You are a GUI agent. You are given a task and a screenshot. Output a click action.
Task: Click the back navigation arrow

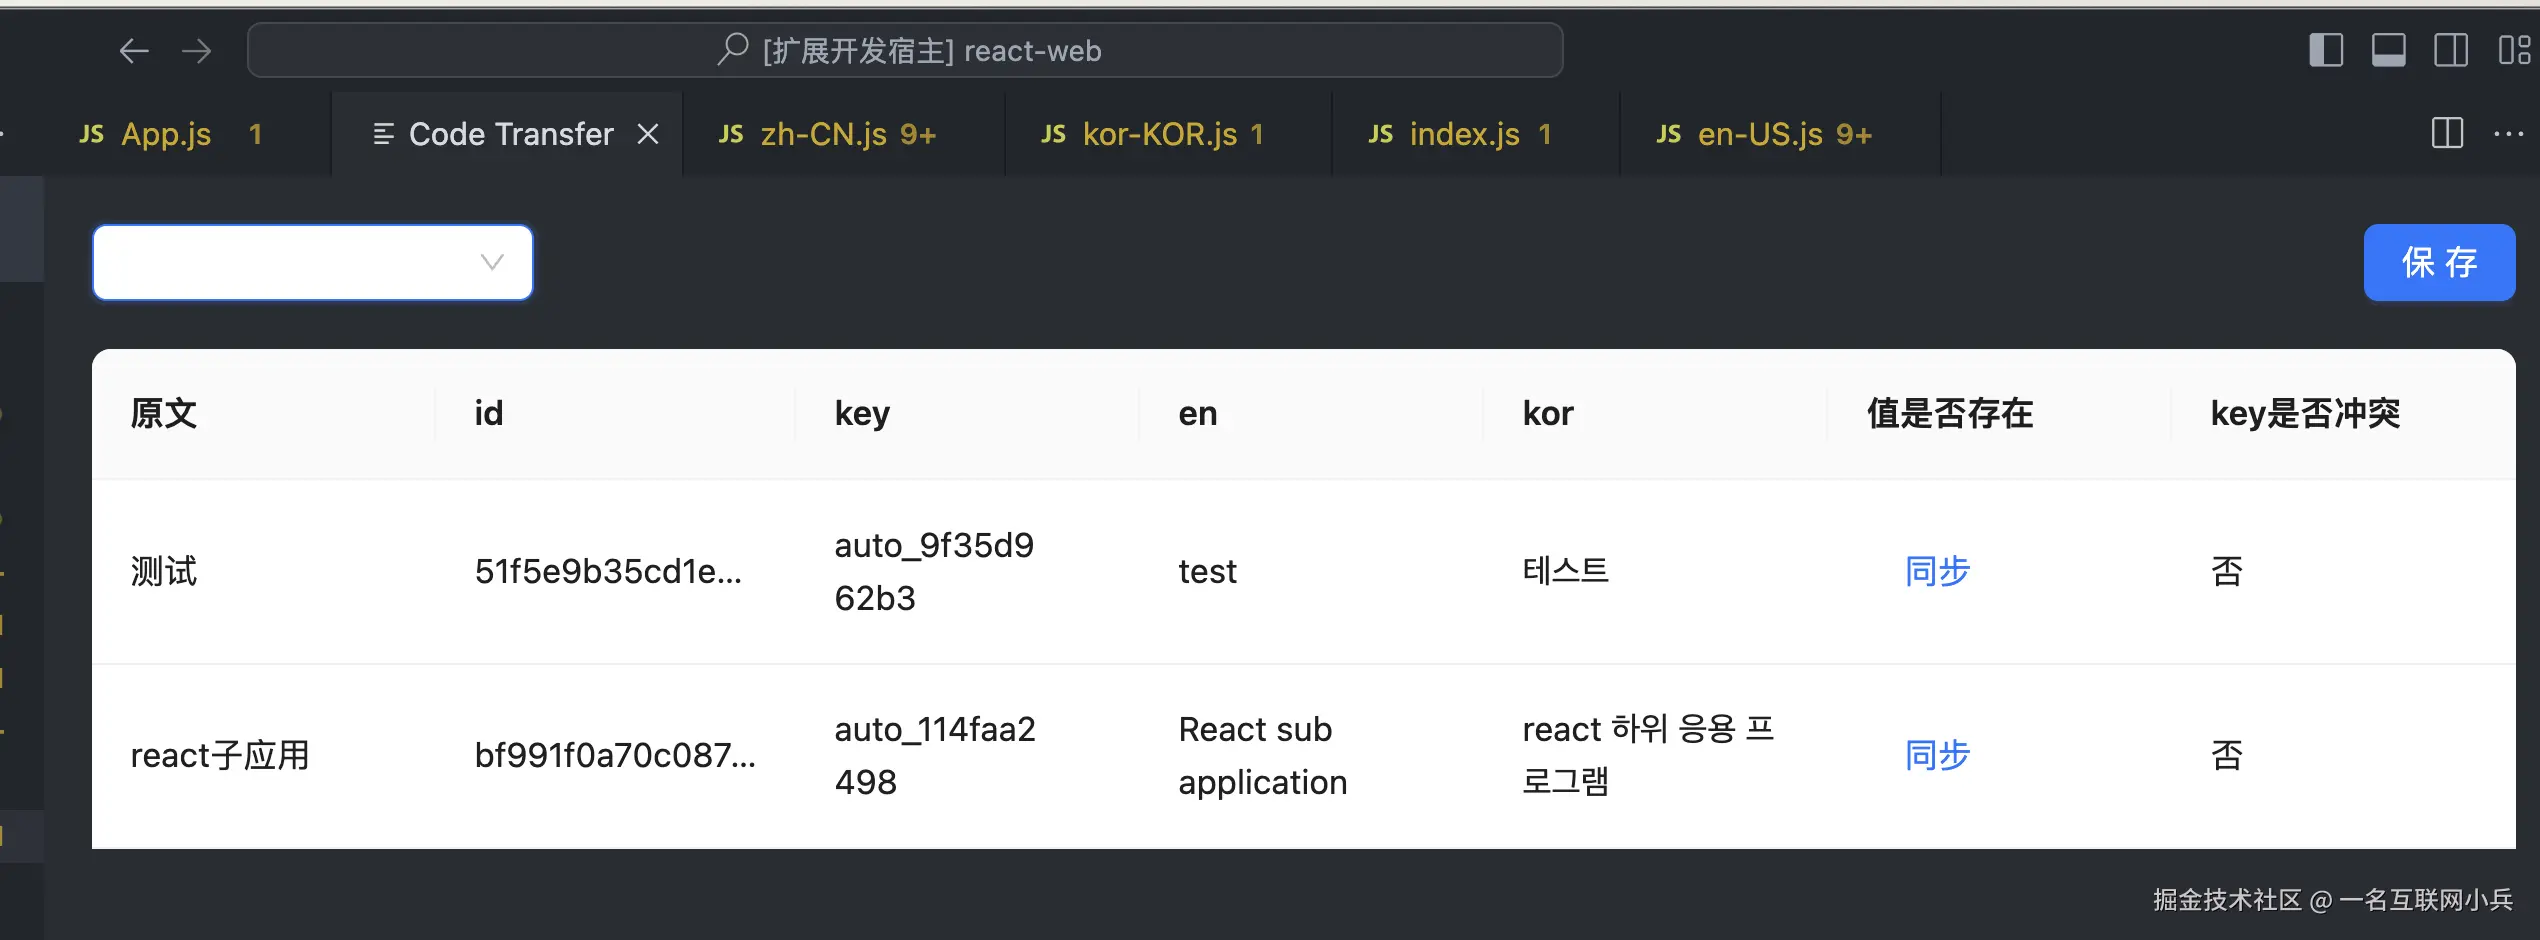tap(133, 50)
